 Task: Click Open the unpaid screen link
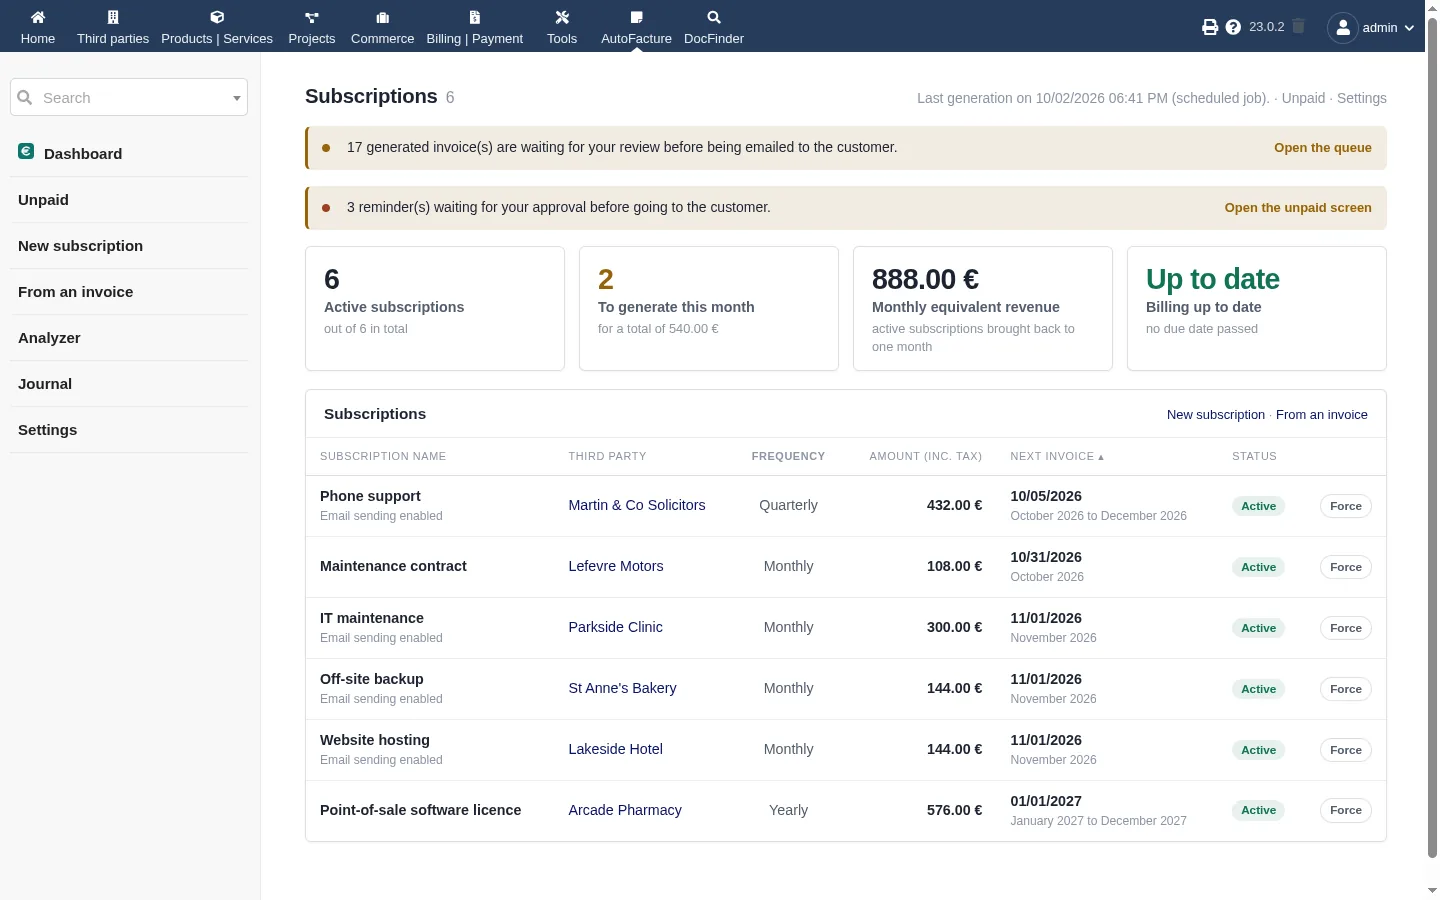coord(1298,208)
